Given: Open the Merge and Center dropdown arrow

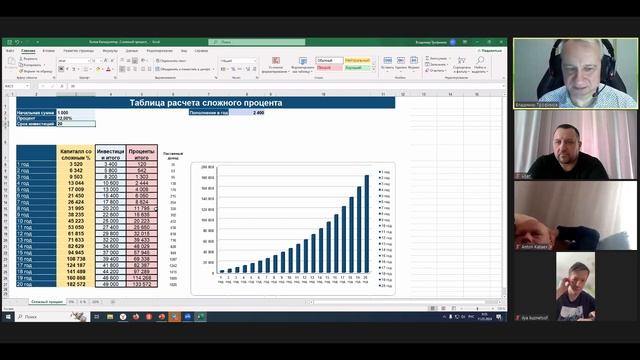Looking at the screenshot, I should 213,69.
